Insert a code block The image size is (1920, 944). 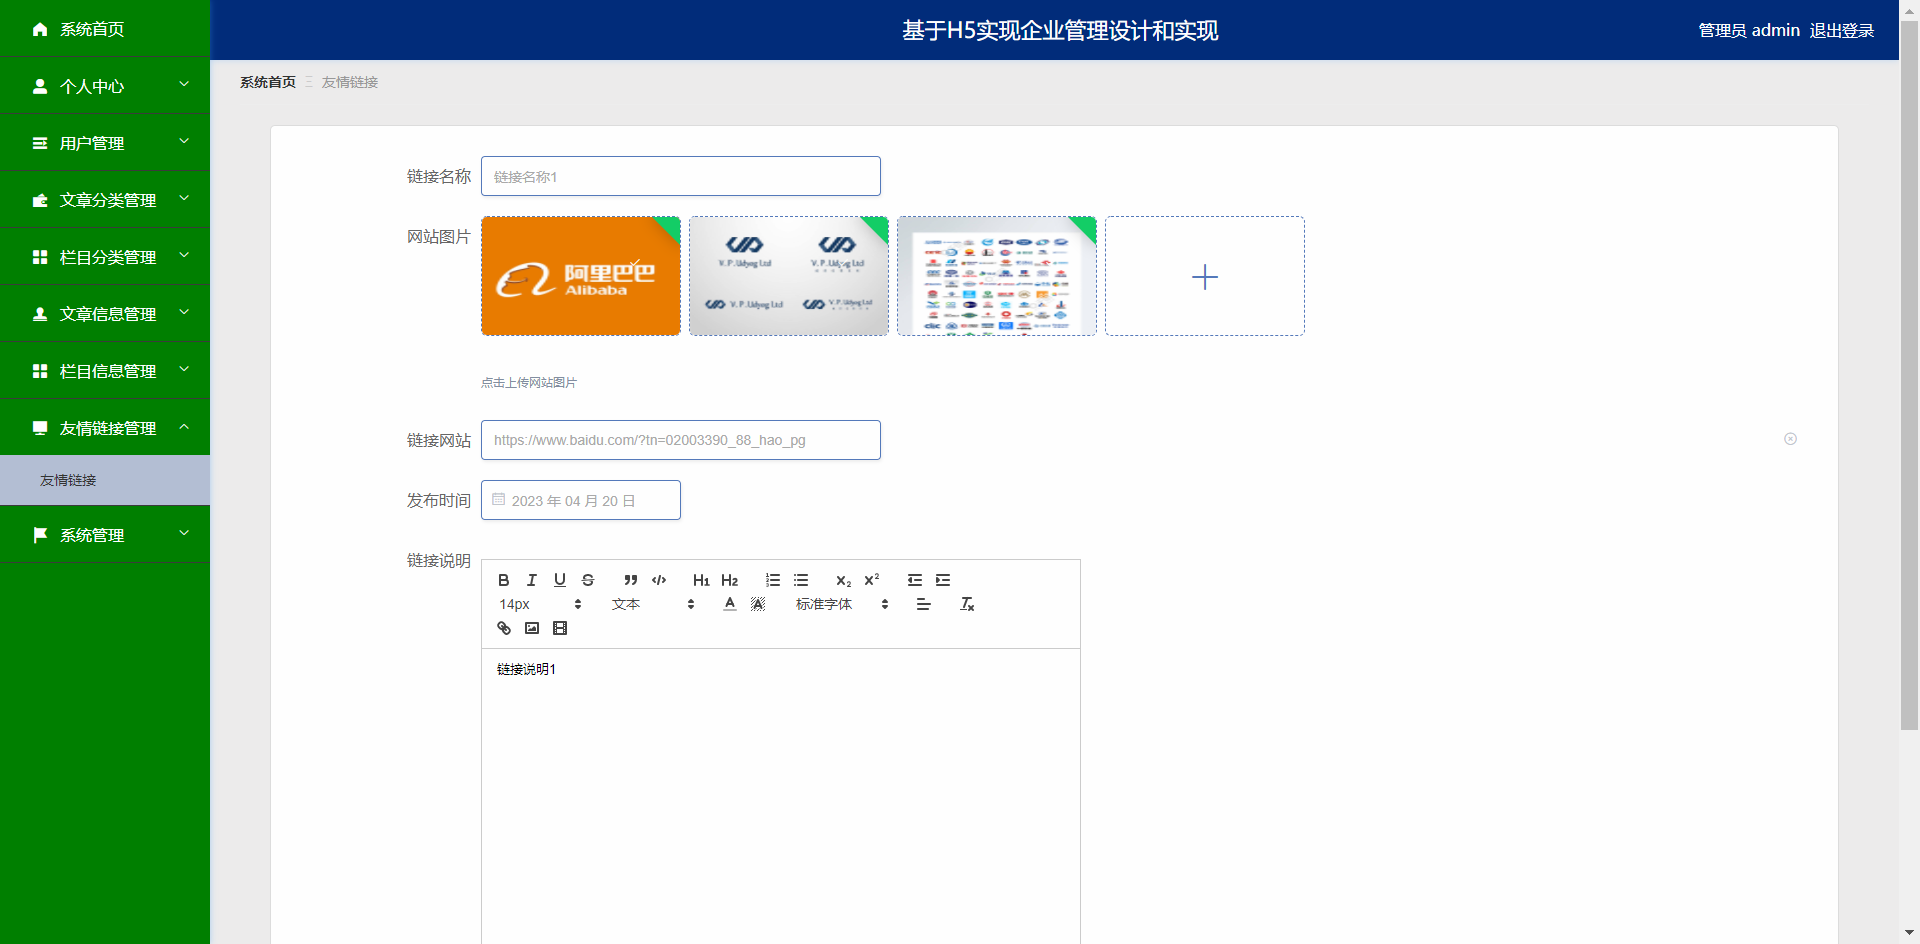[x=659, y=580]
